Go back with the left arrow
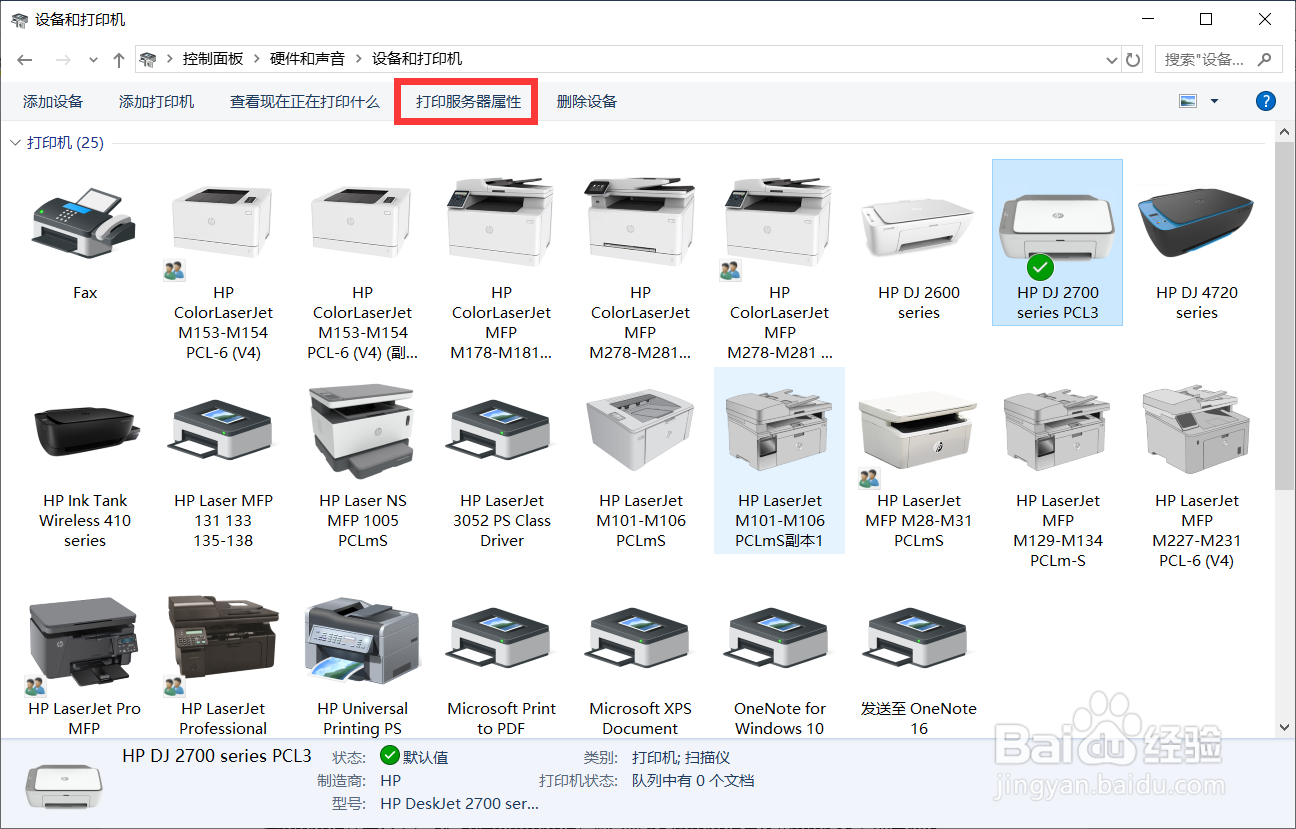 [25, 59]
